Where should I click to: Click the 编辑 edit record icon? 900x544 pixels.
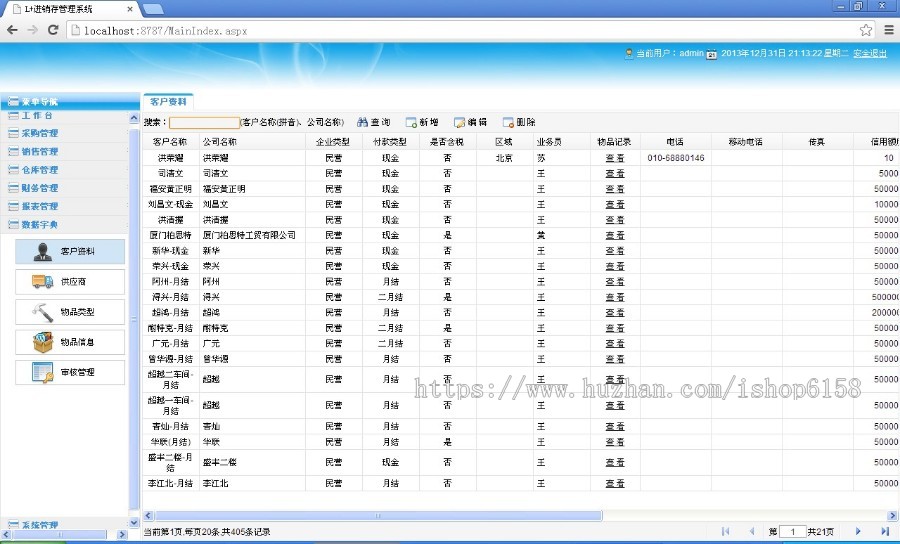(459, 122)
